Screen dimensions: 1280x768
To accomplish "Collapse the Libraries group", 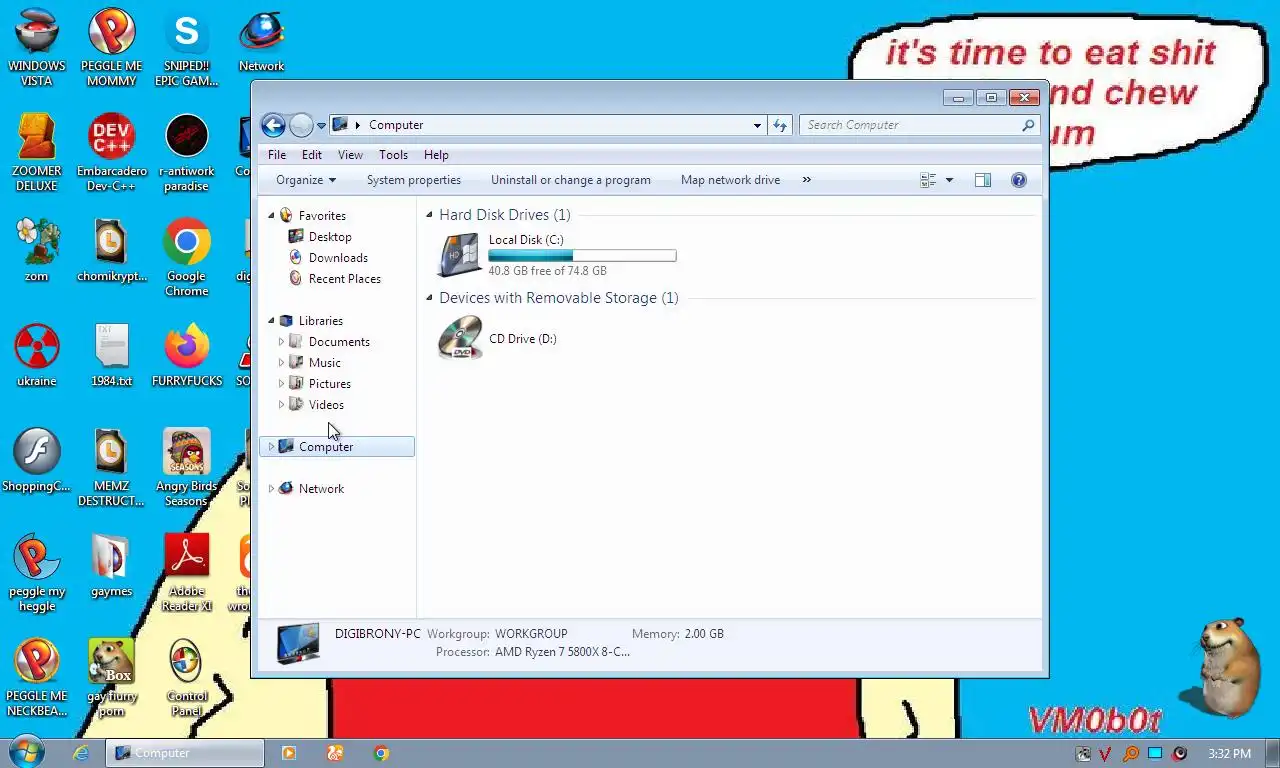I will [271, 320].
